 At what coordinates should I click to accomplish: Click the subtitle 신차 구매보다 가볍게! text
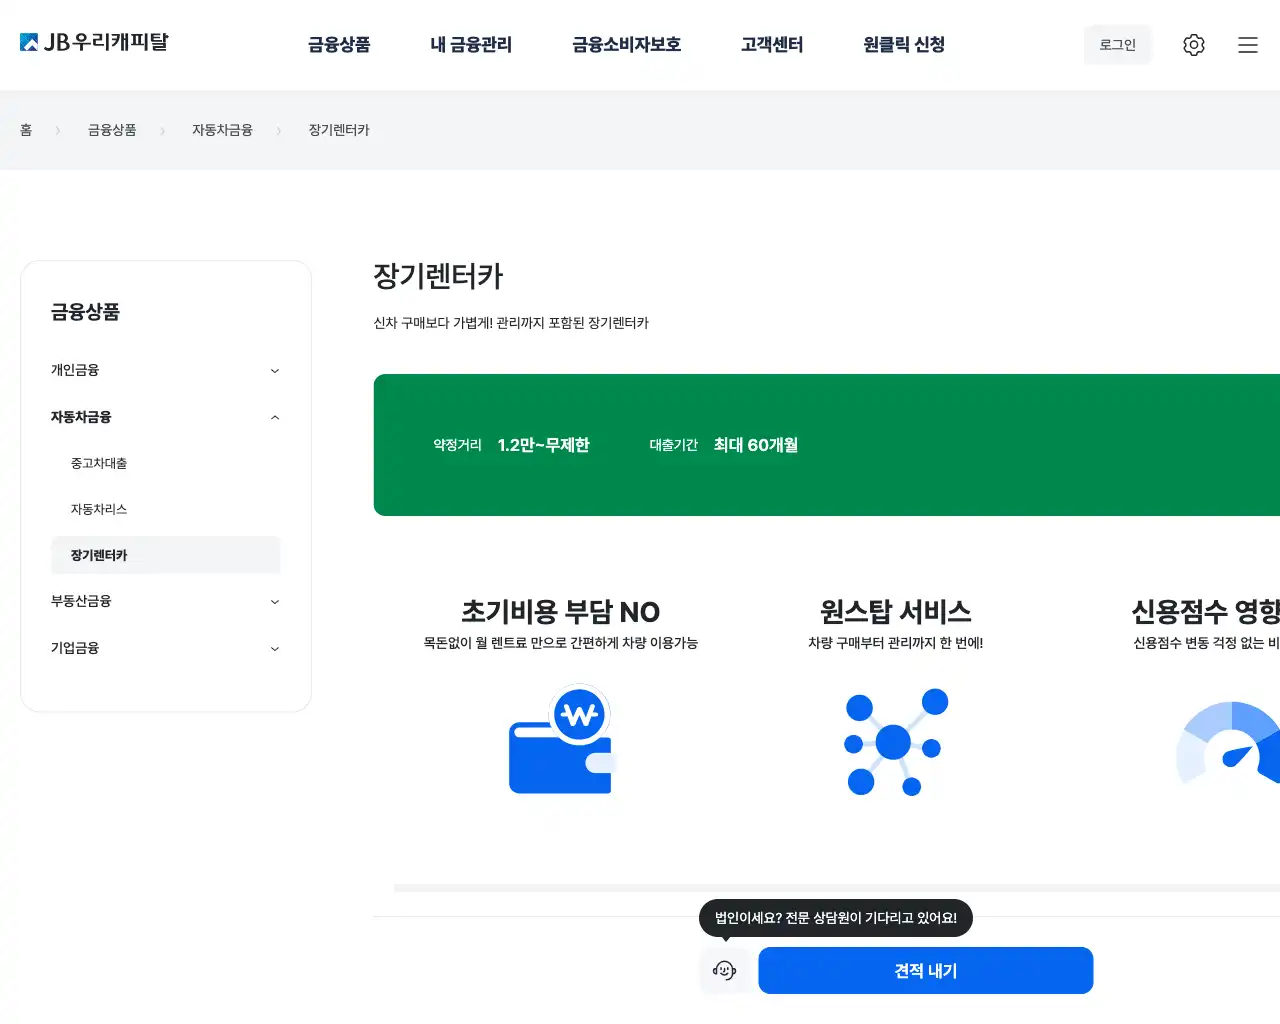tap(511, 323)
